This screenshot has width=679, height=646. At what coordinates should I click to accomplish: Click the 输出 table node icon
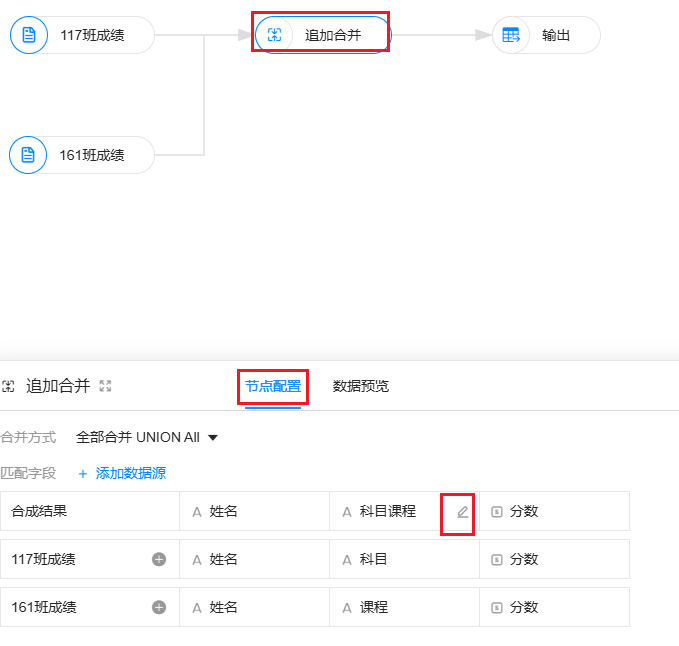(512, 35)
